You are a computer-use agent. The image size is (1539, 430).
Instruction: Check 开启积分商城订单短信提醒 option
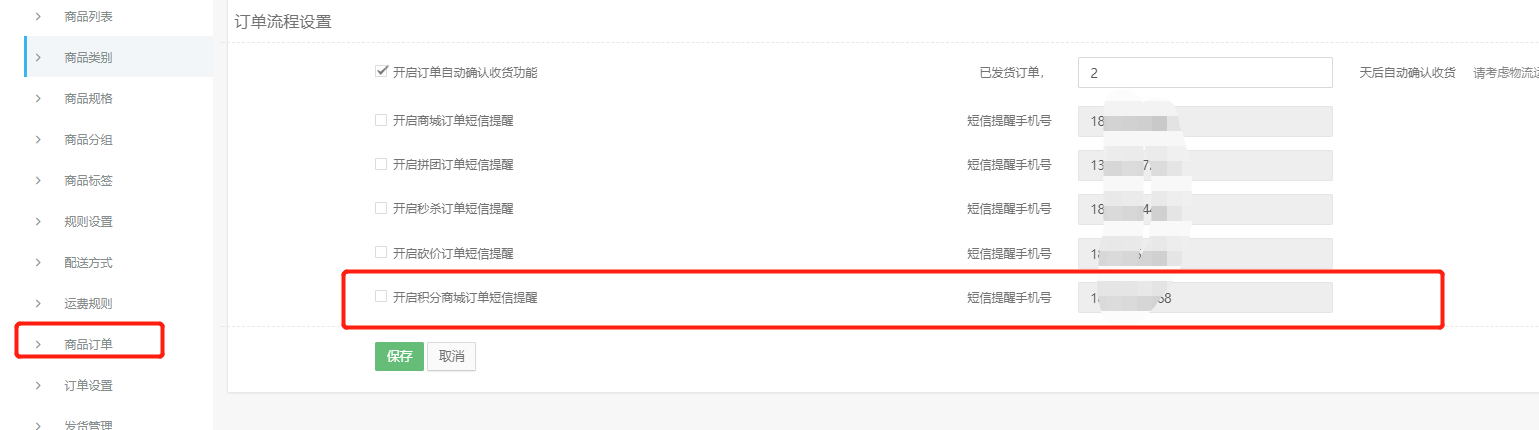[381, 296]
